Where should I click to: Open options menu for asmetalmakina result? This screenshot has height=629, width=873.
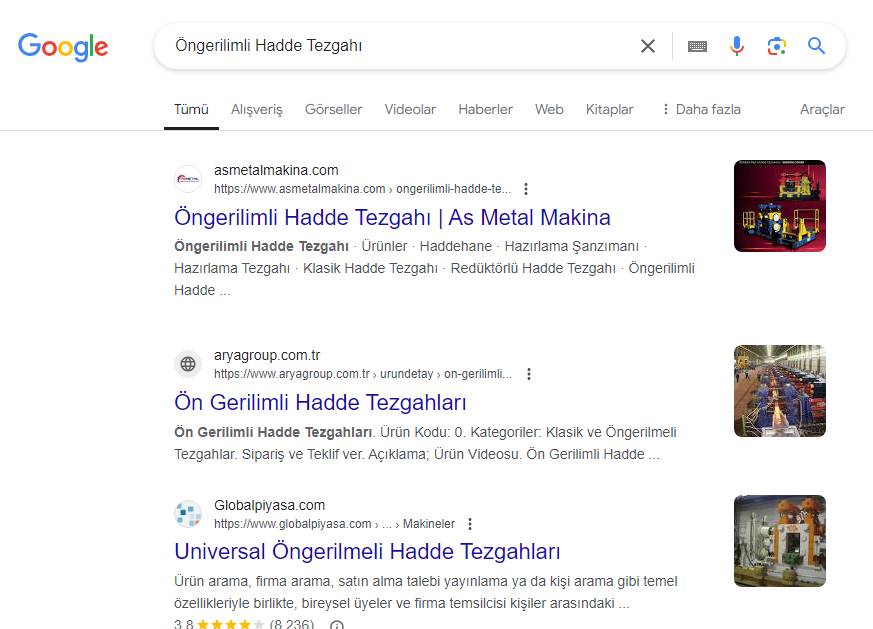click(x=527, y=189)
